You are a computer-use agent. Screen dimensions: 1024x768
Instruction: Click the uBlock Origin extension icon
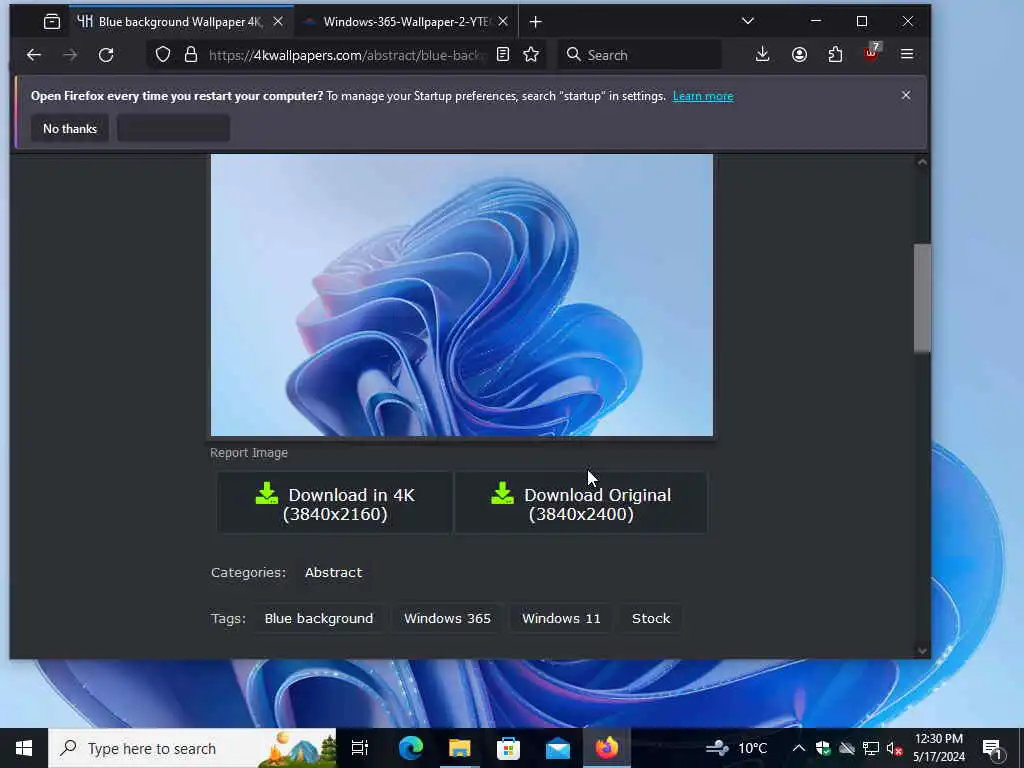point(872,53)
